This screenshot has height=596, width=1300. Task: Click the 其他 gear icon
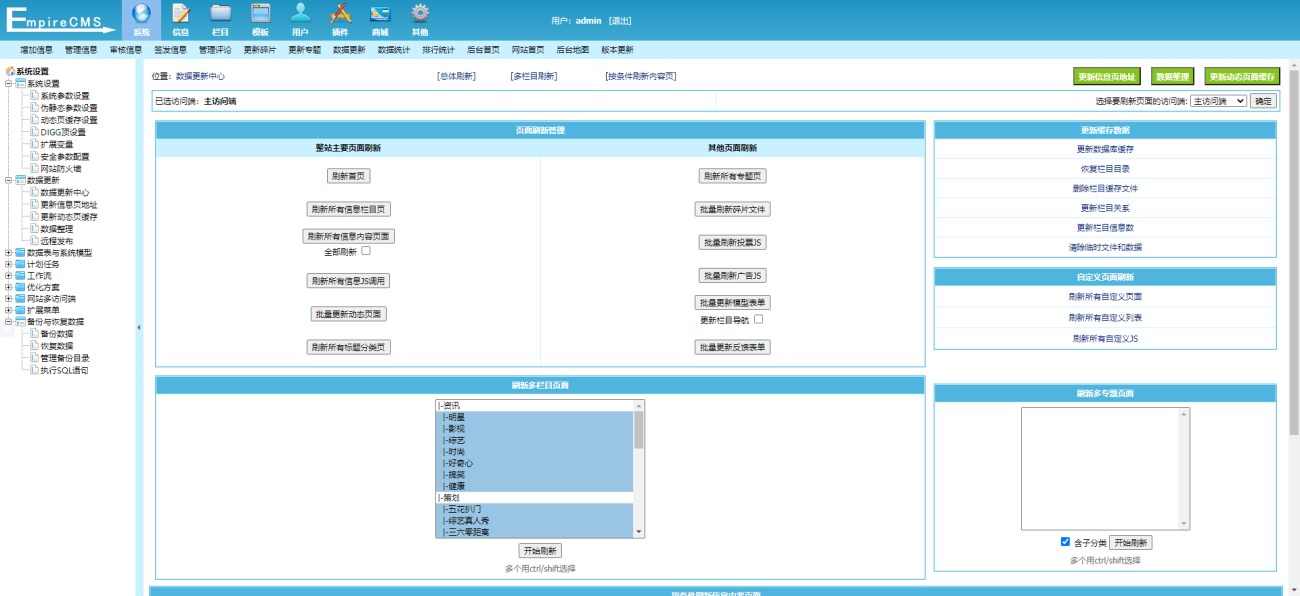coord(420,14)
